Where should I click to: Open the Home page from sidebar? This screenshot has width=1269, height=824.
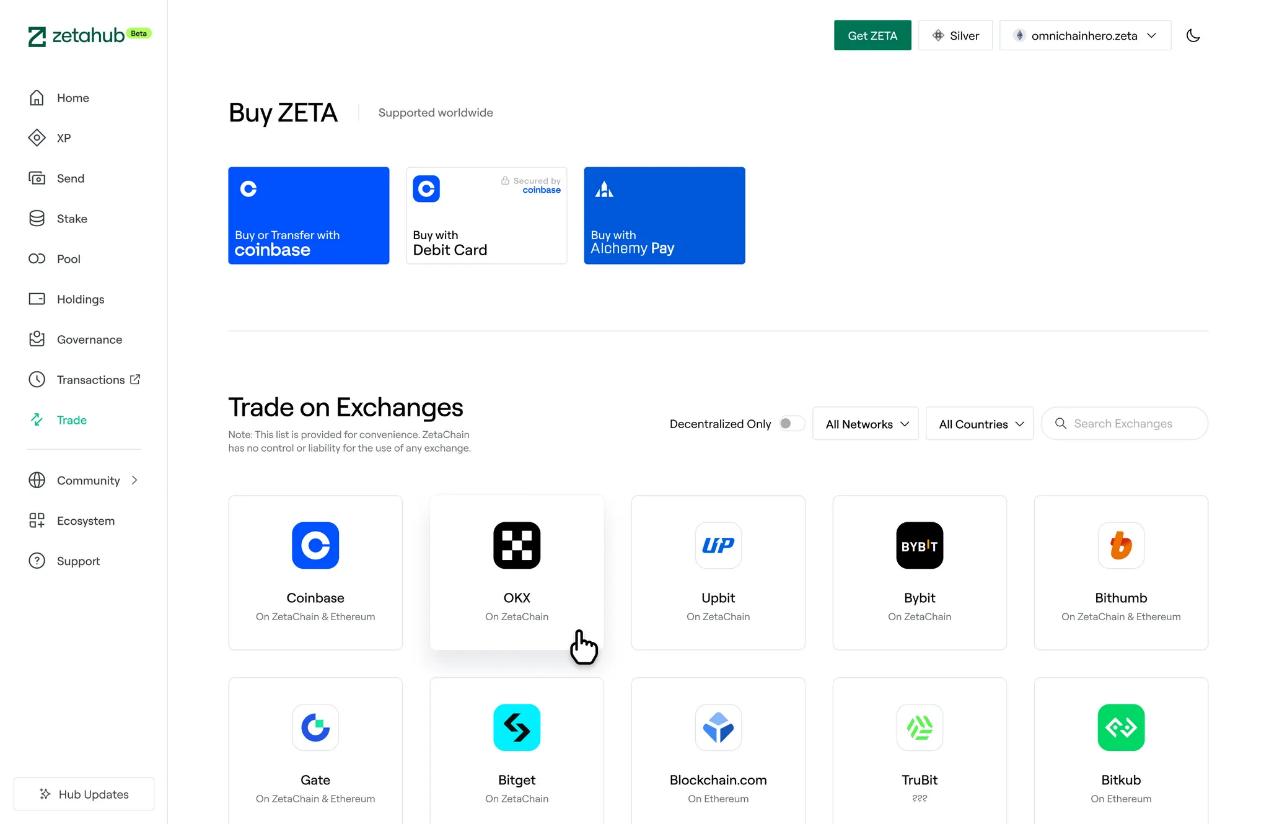(x=72, y=97)
